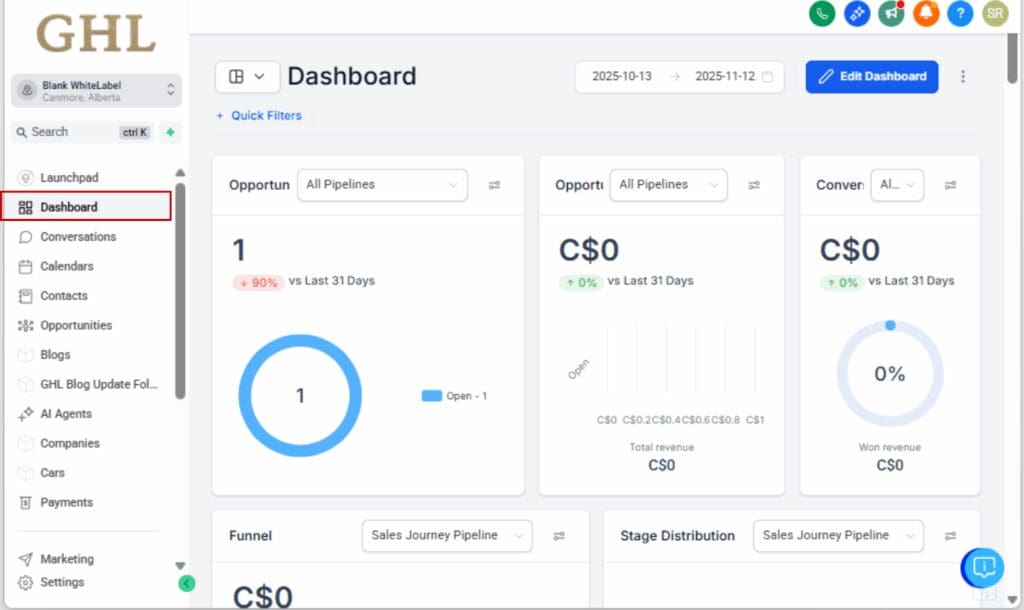Open the Stage Distribution pipeline dropdown

pyautogui.click(x=837, y=536)
